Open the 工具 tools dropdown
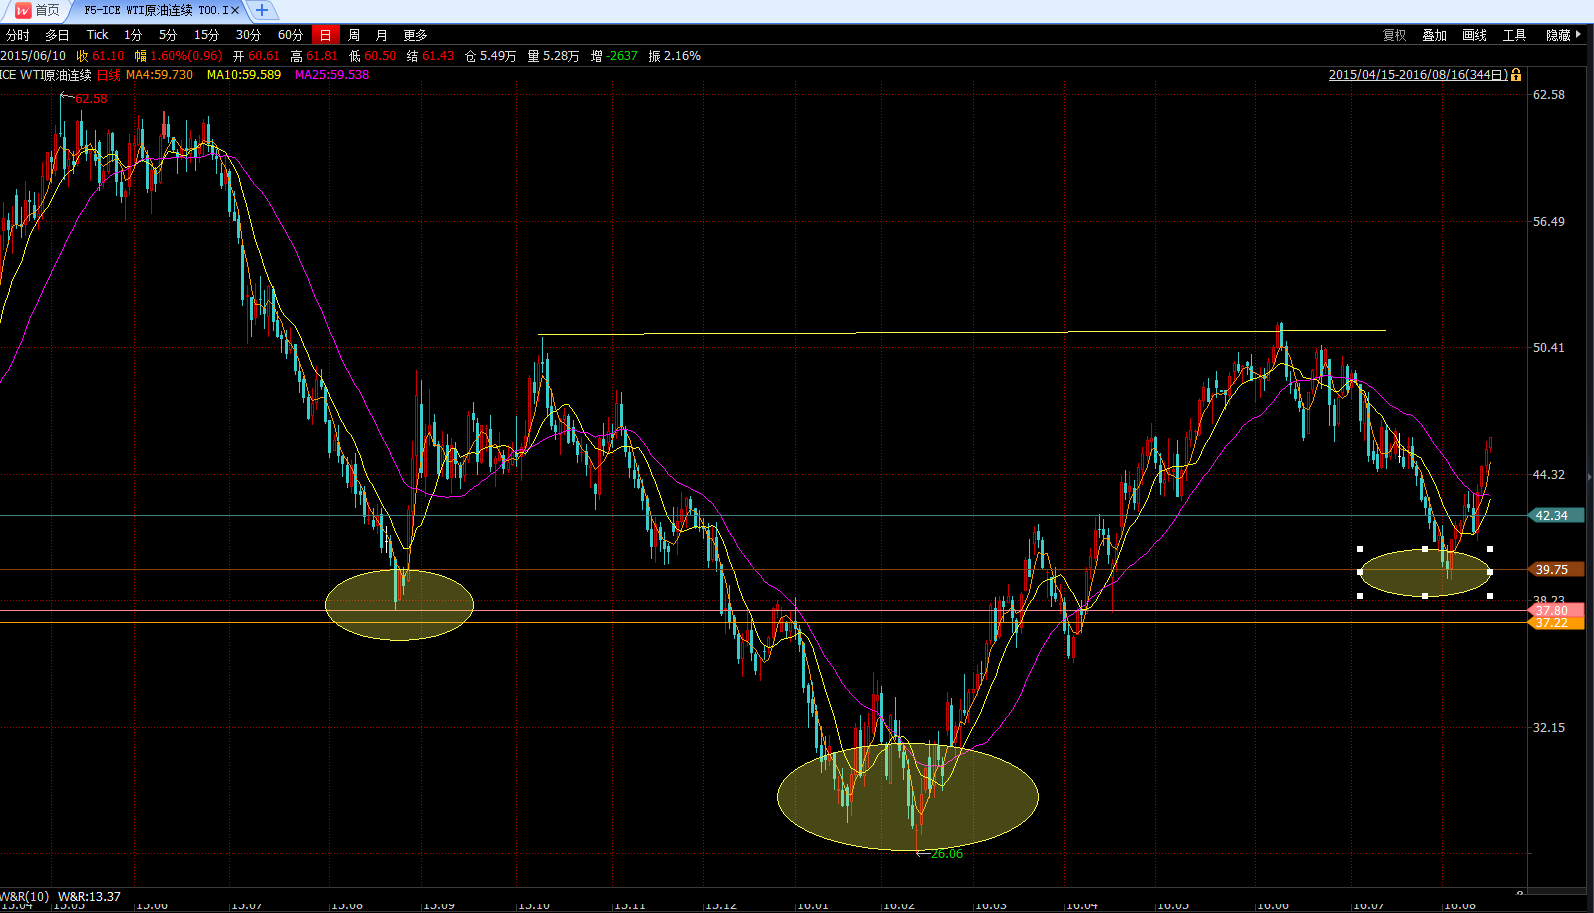Image resolution: width=1594 pixels, height=913 pixels. [x=1514, y=35]
